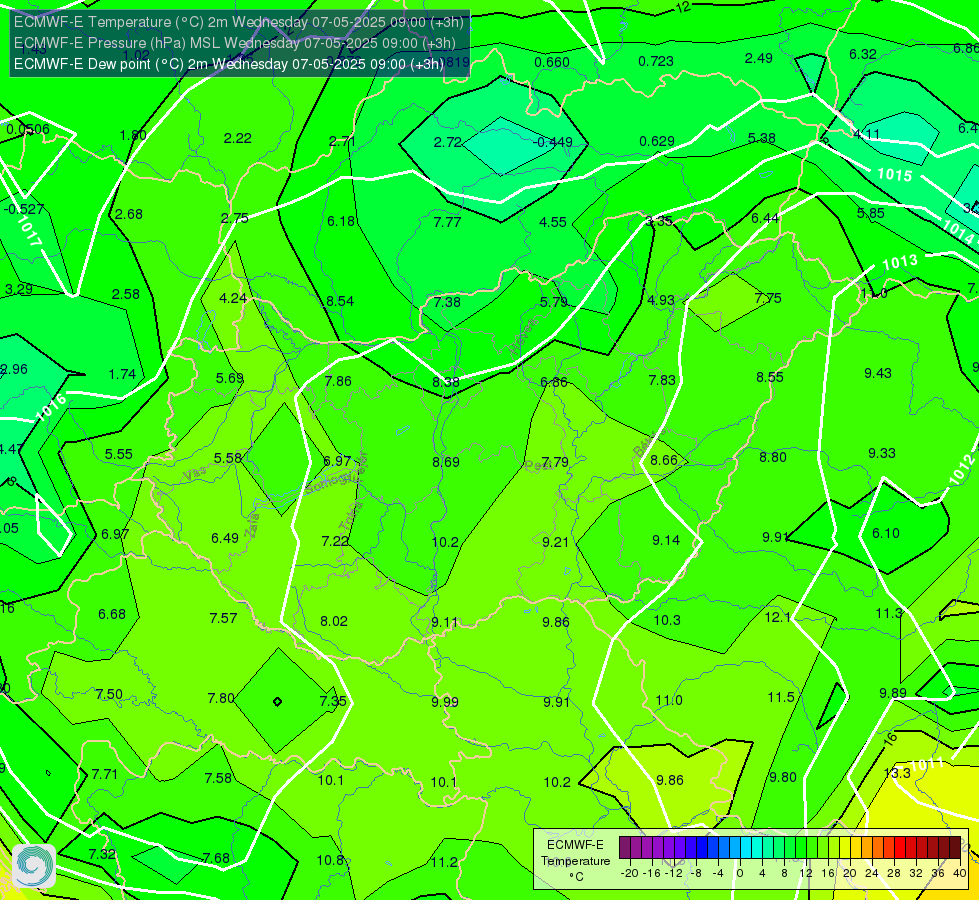979x900 pixels.
Task: Click the legend title 'ECMWF-E Temperature °C'
Action: tap(575, 861)
